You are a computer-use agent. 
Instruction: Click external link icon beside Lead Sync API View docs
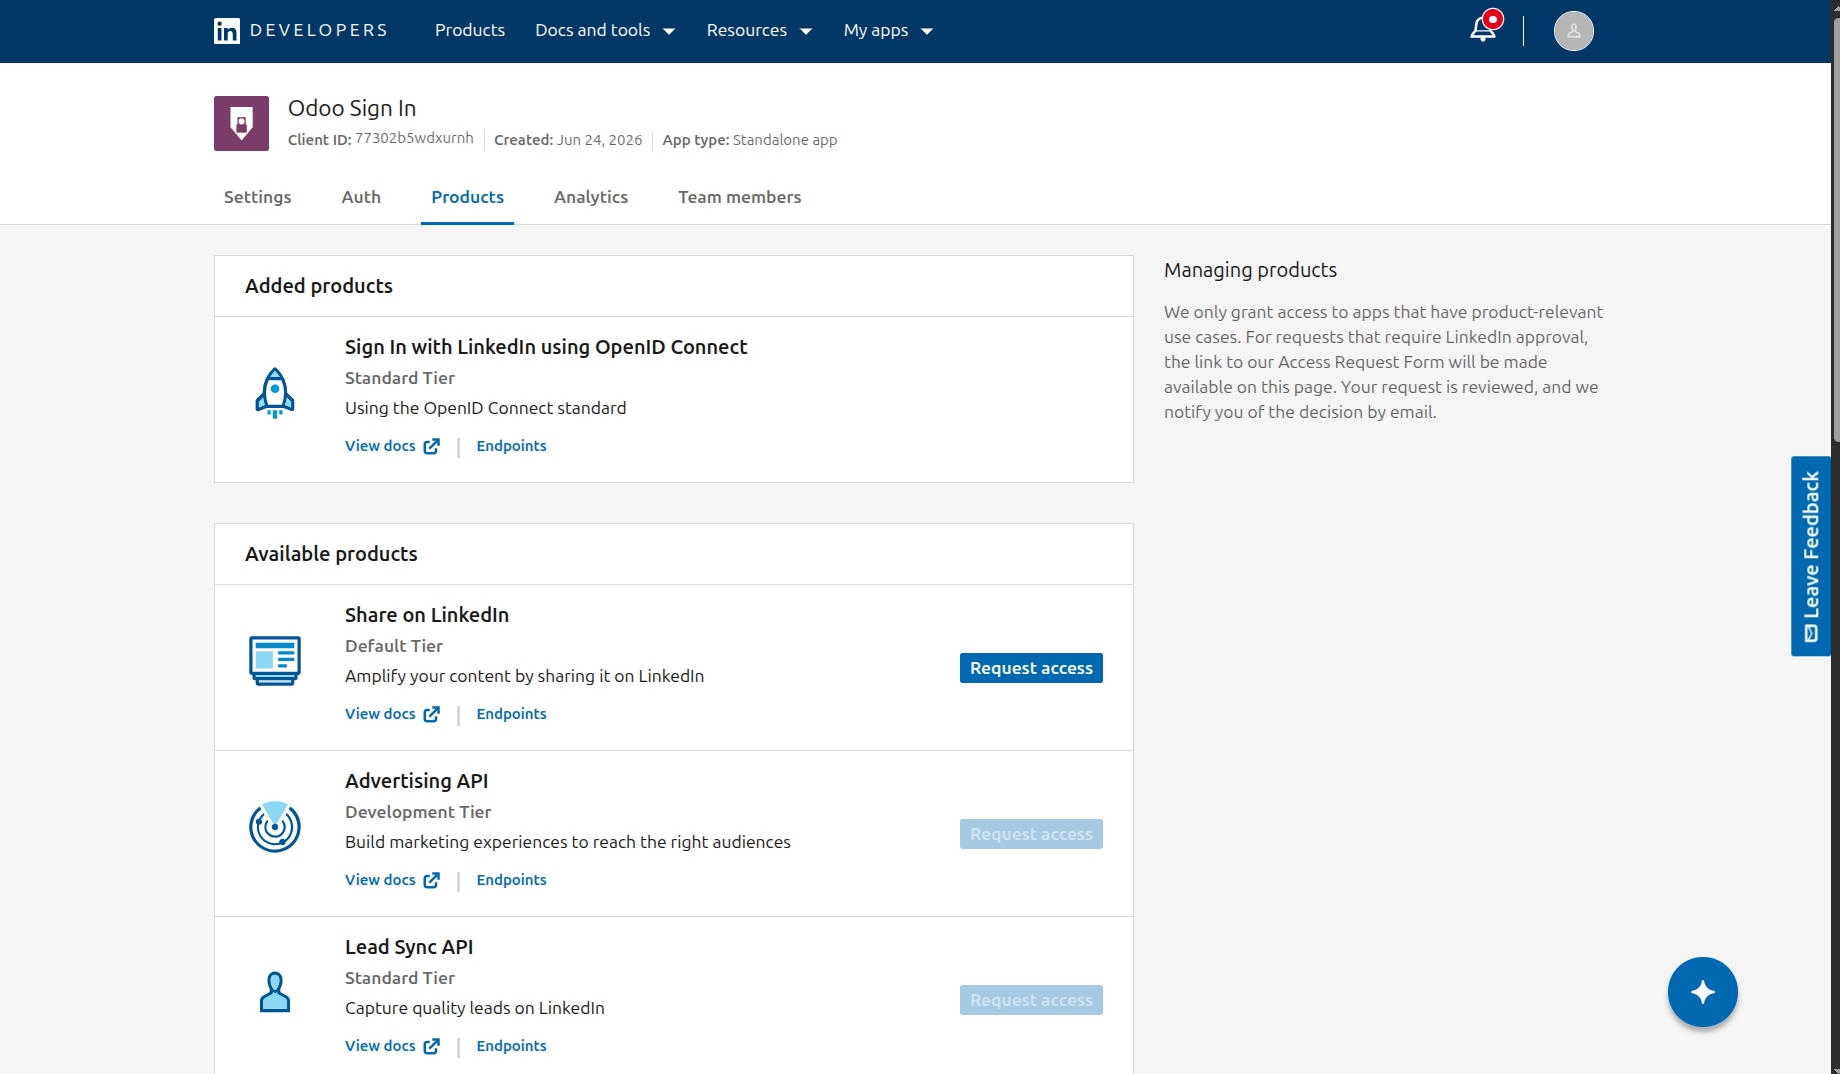(x=431, y=1046)
